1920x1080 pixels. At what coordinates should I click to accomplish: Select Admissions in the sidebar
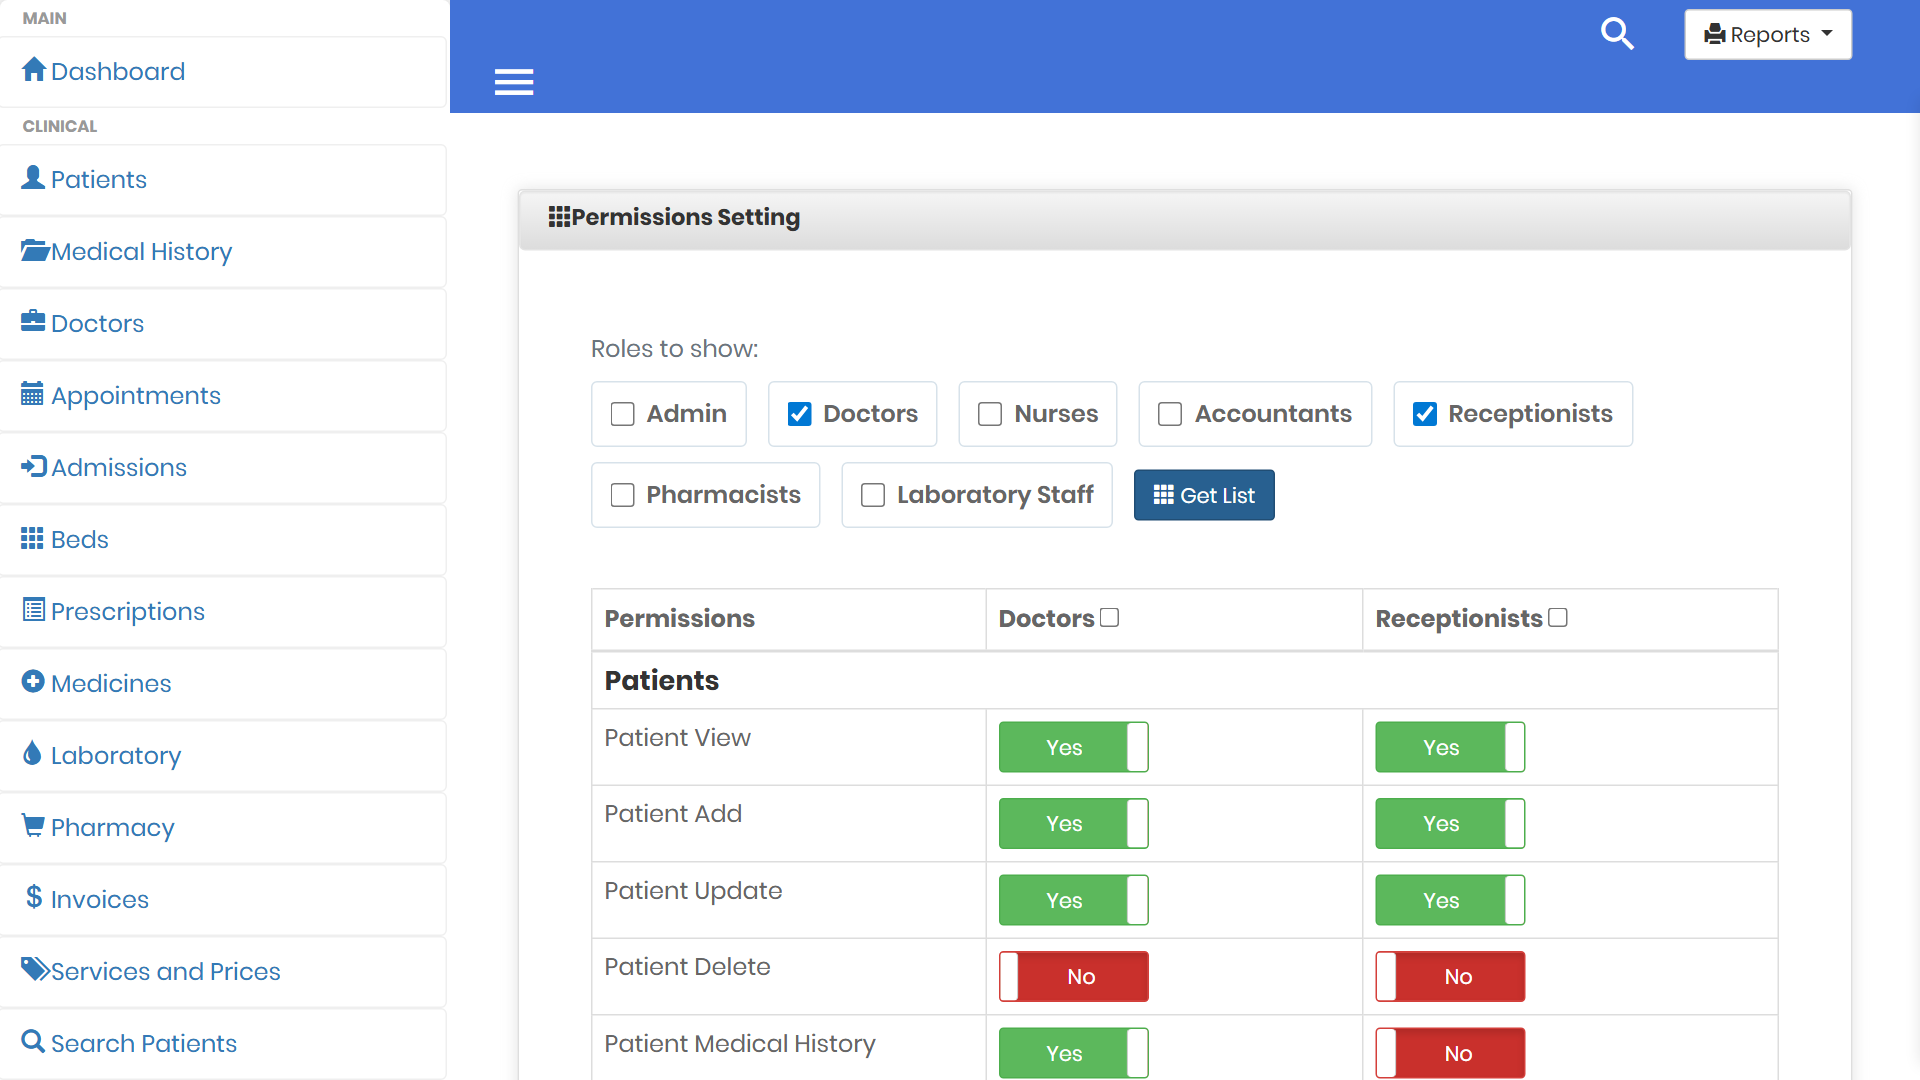click(x=223, y=467)
